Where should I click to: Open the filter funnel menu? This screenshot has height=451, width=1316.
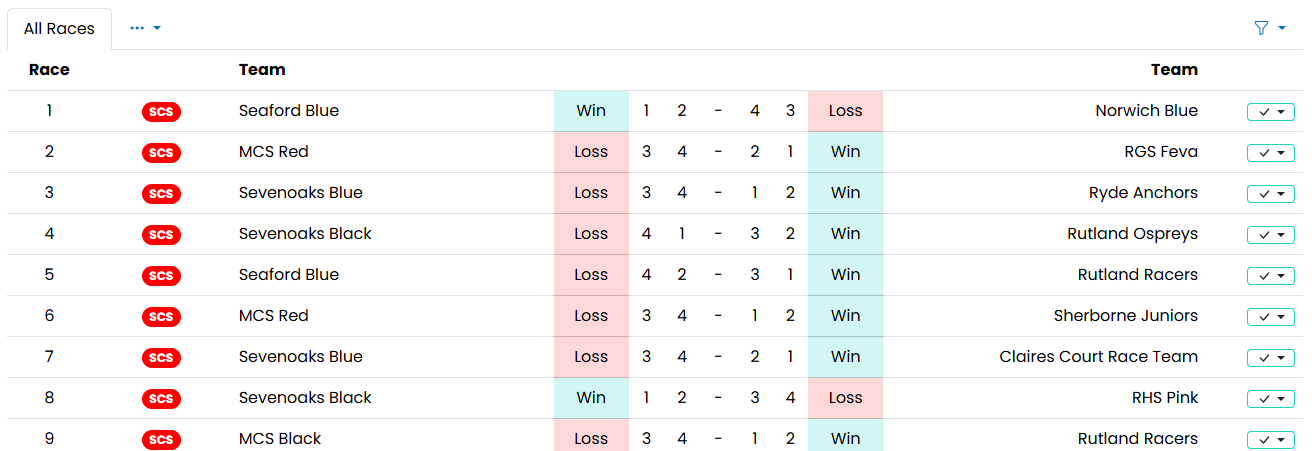(1269, 28)
